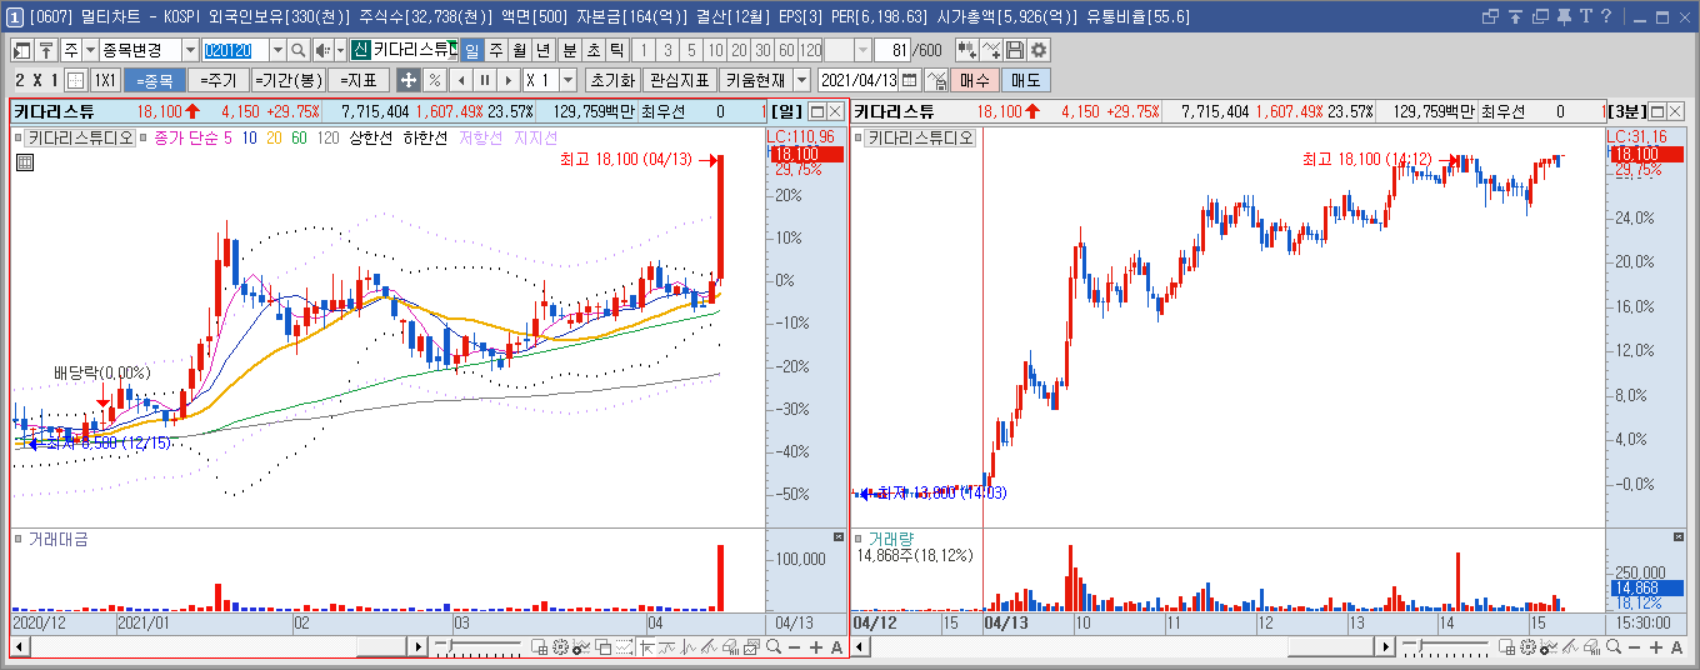1700x670 pixels.
Task: Click left chart minus zoom-out icon
Action: click(795, 648)
